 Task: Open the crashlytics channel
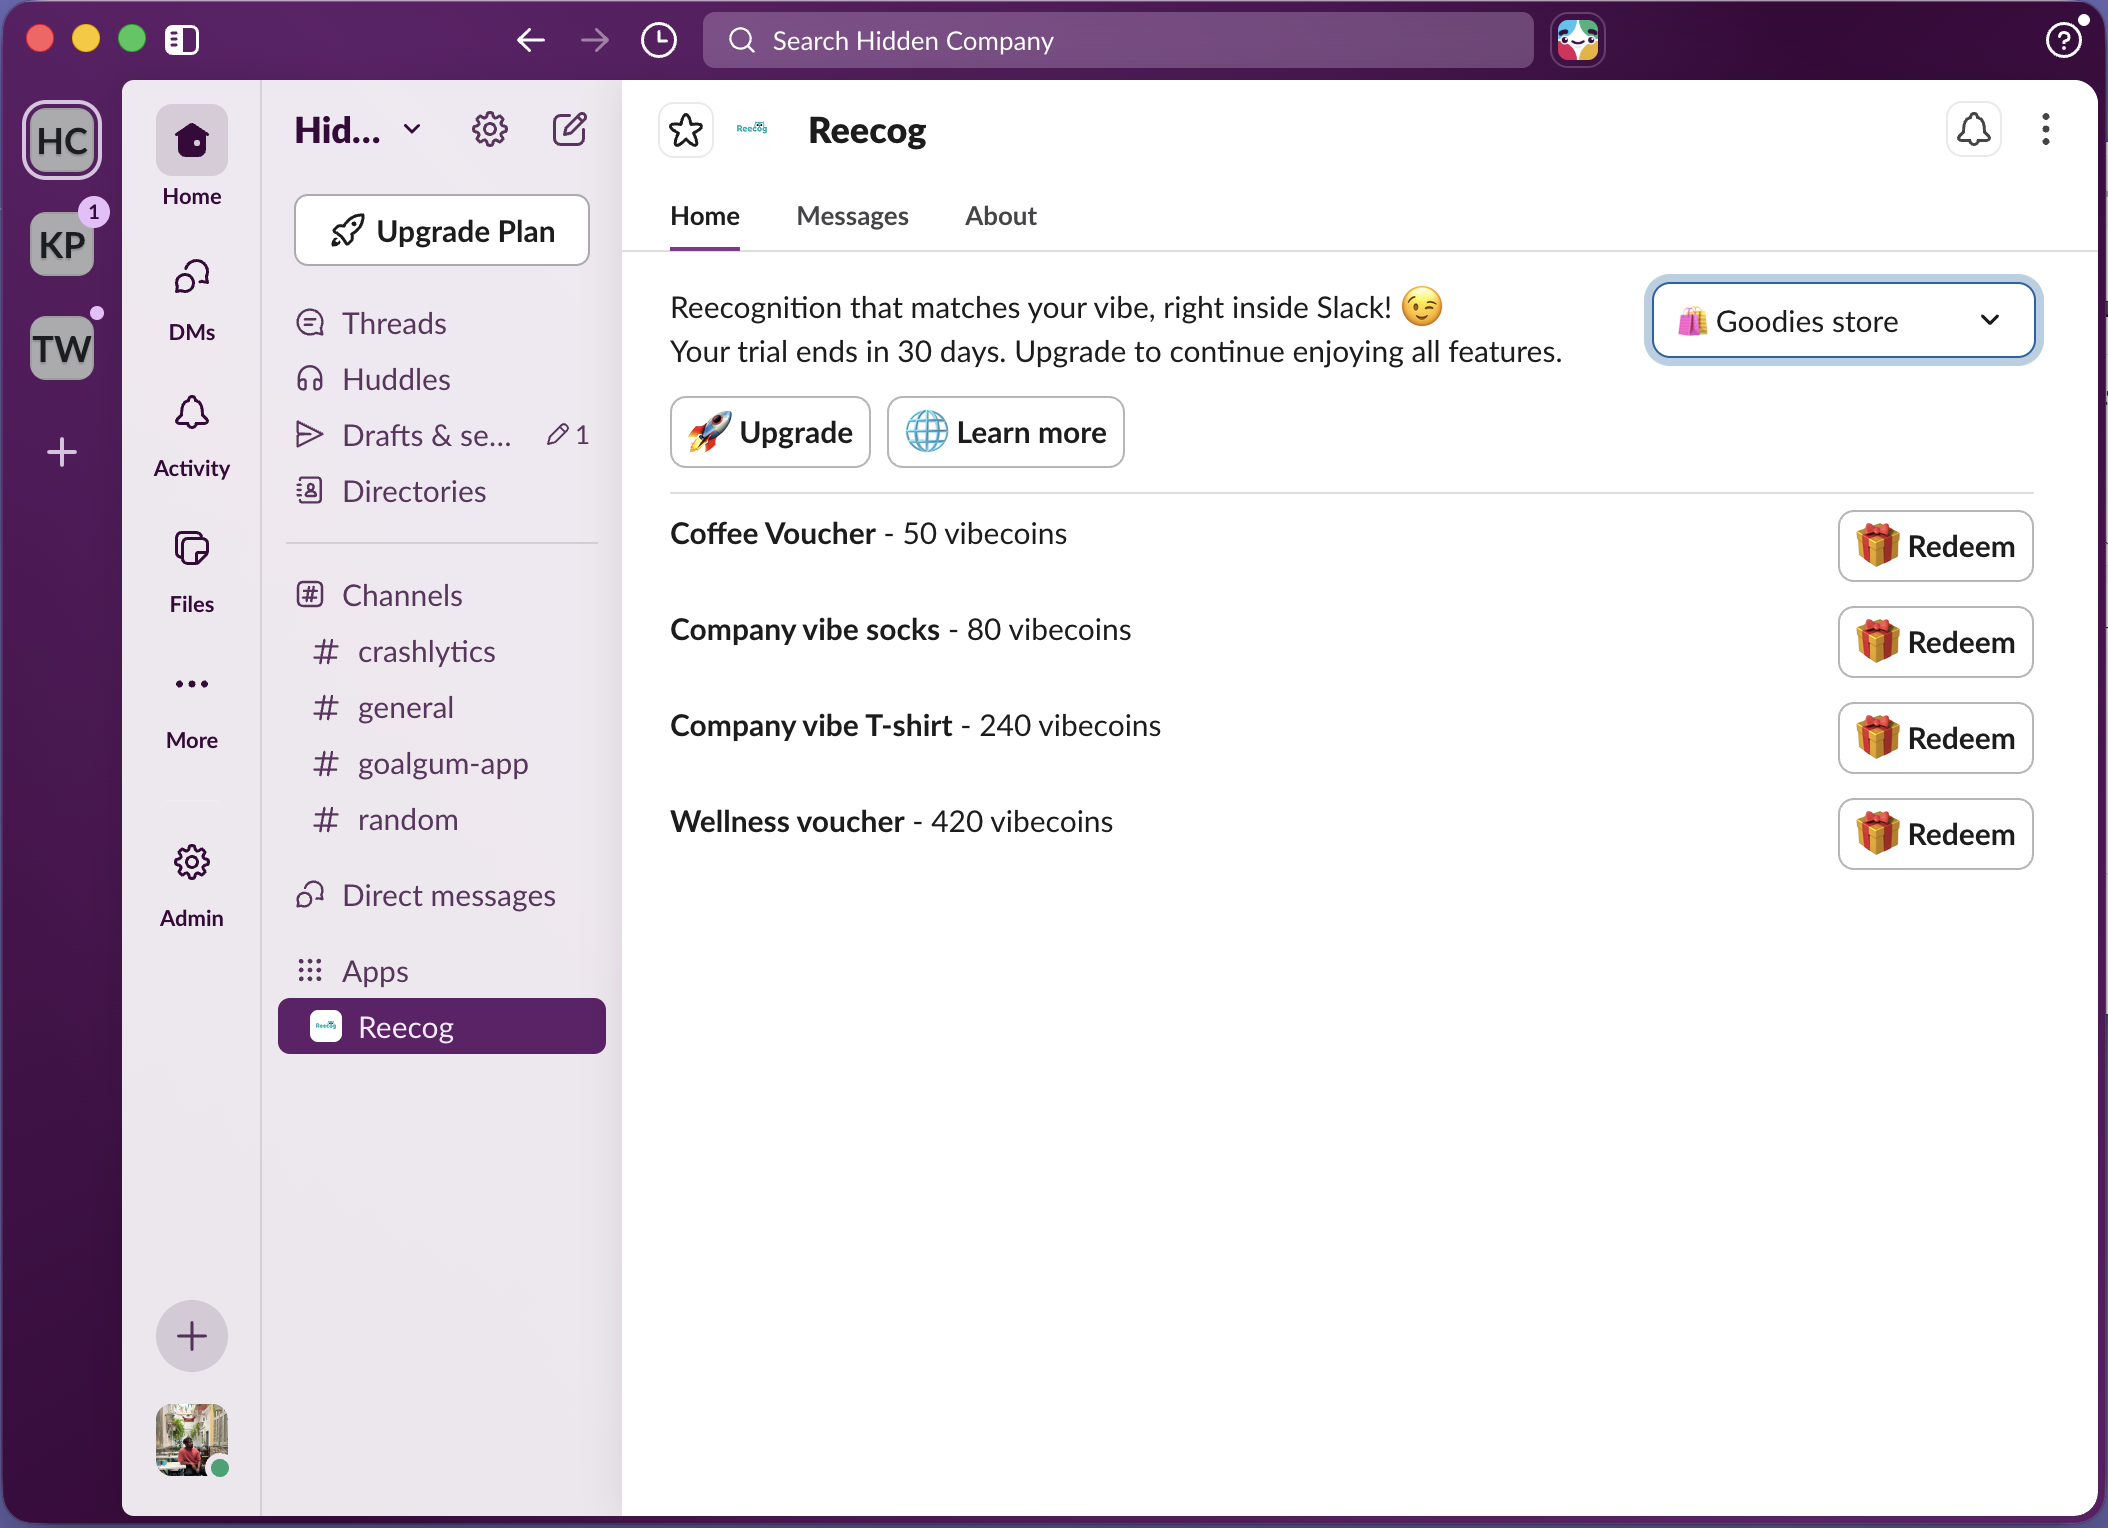[x=442, y=651]
